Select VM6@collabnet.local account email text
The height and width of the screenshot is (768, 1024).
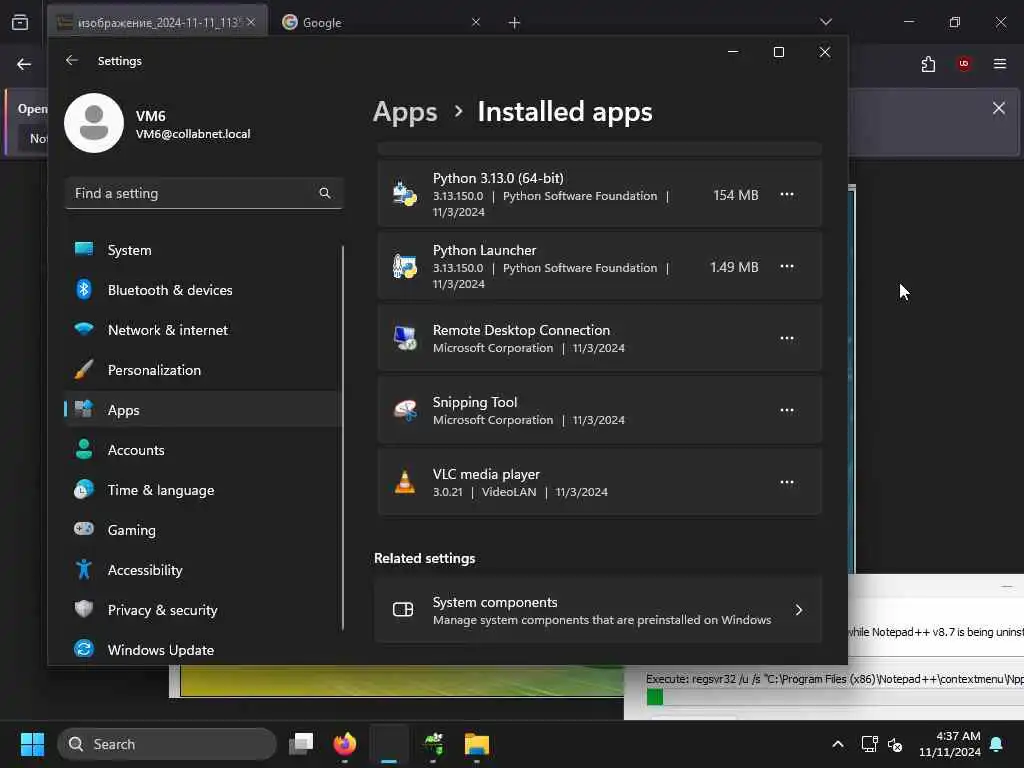click(193, 134)
